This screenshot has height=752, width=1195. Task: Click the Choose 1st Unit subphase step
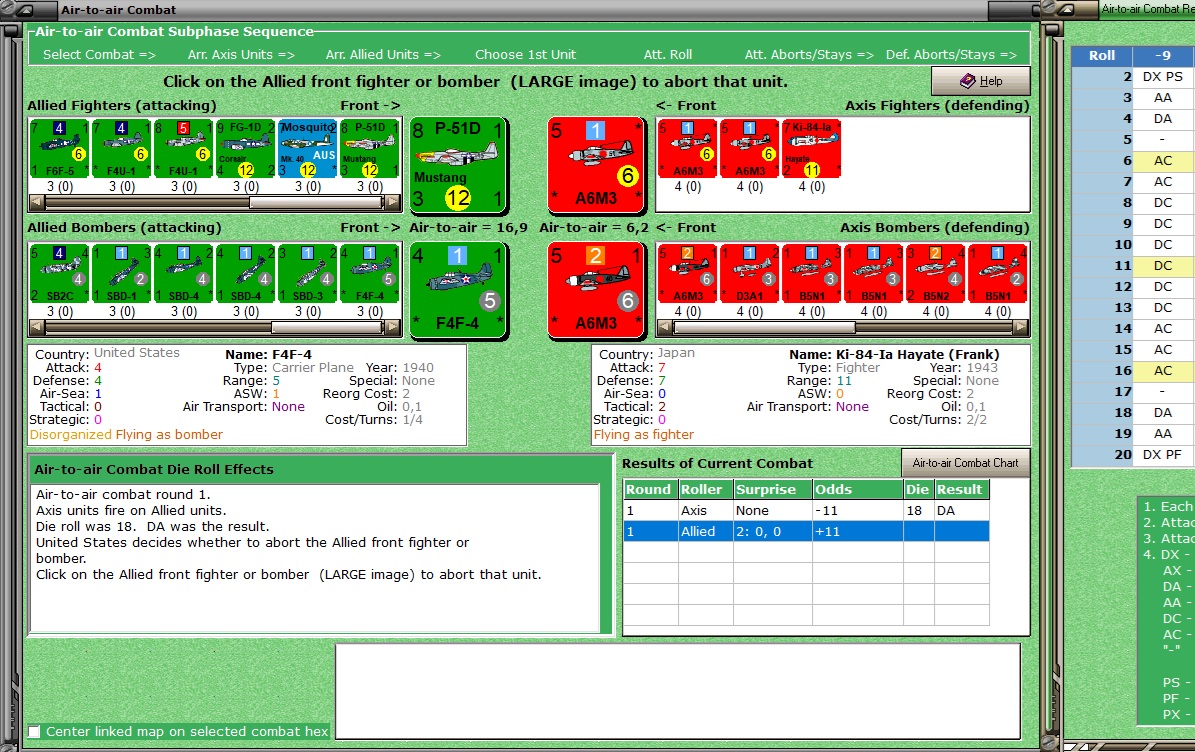(525, 55)
